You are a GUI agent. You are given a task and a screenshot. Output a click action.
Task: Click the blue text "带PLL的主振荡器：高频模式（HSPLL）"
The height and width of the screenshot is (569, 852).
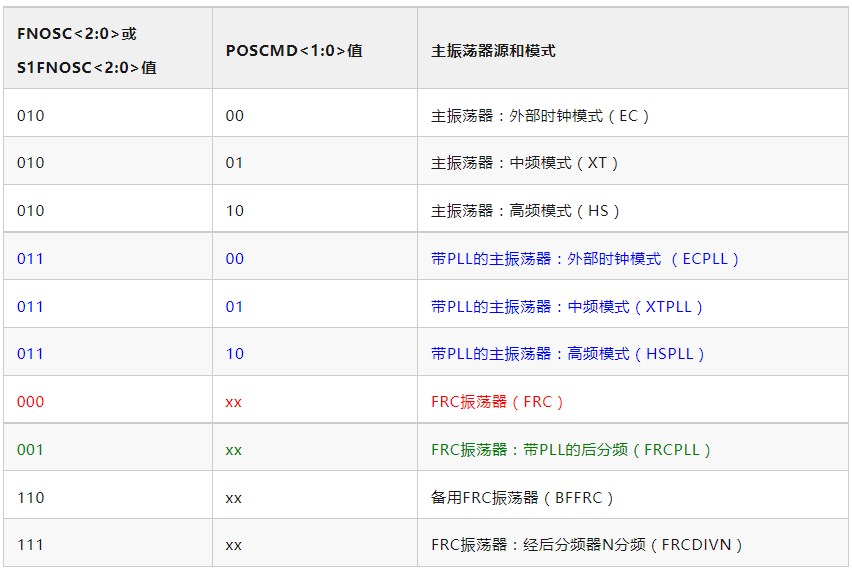click(567, 354)
